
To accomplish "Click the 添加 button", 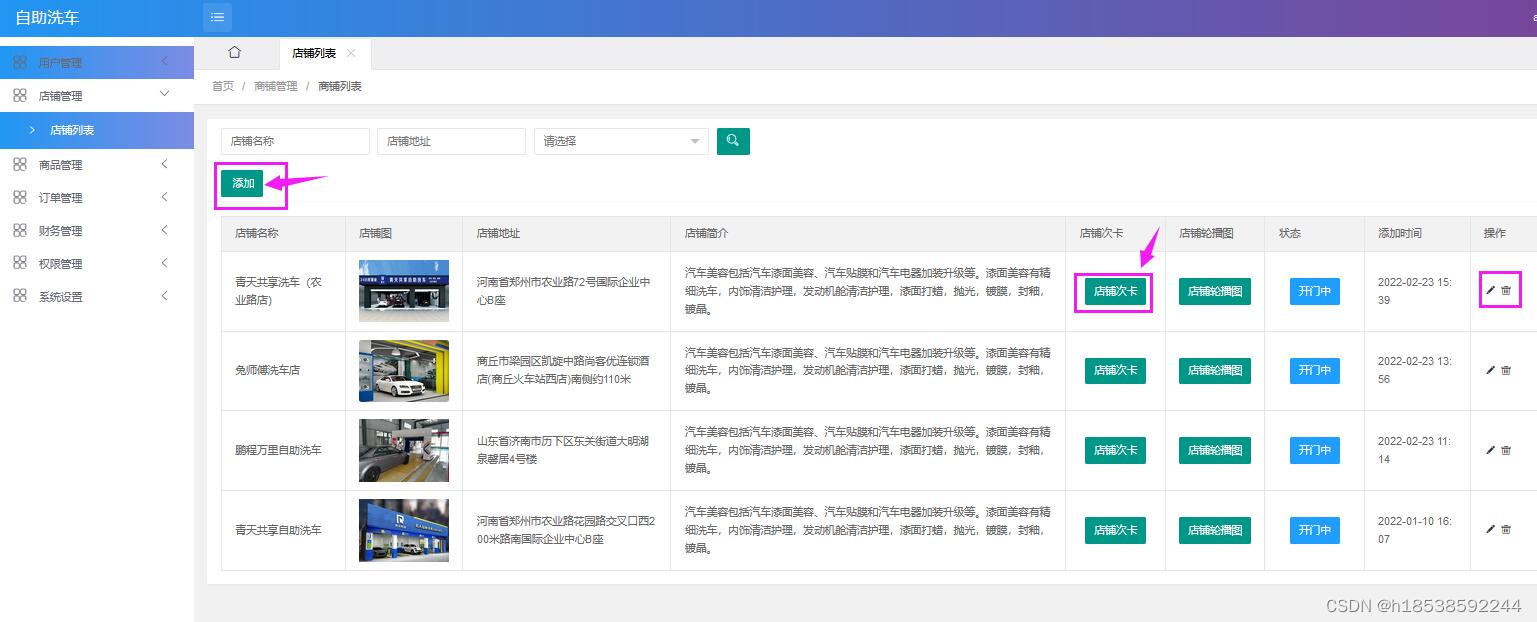I will [x=243, y=183].
